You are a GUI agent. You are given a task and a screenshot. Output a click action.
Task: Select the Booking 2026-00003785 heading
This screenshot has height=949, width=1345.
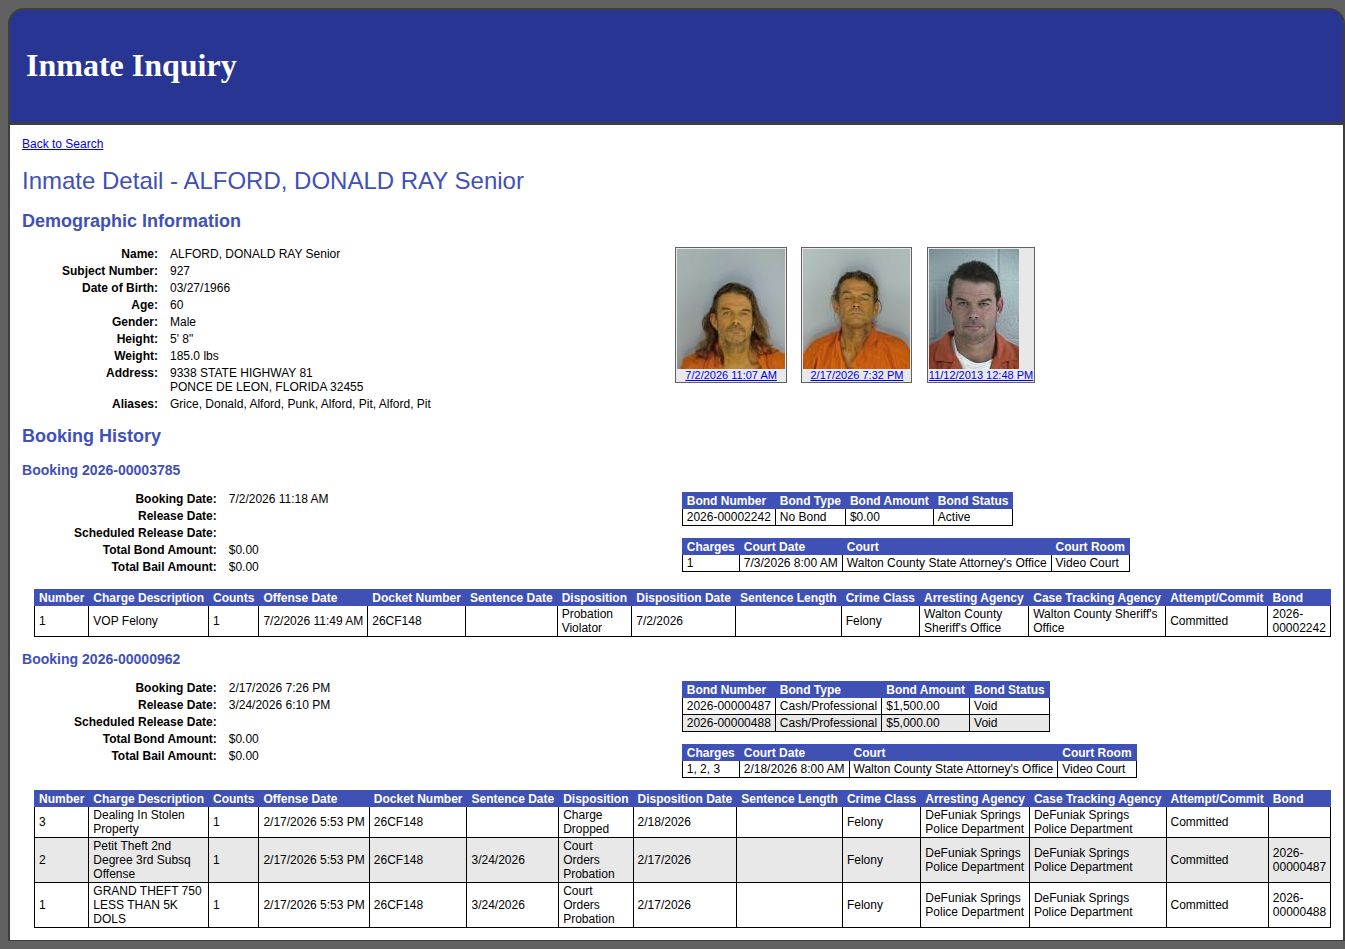click(x=101, y=470)
